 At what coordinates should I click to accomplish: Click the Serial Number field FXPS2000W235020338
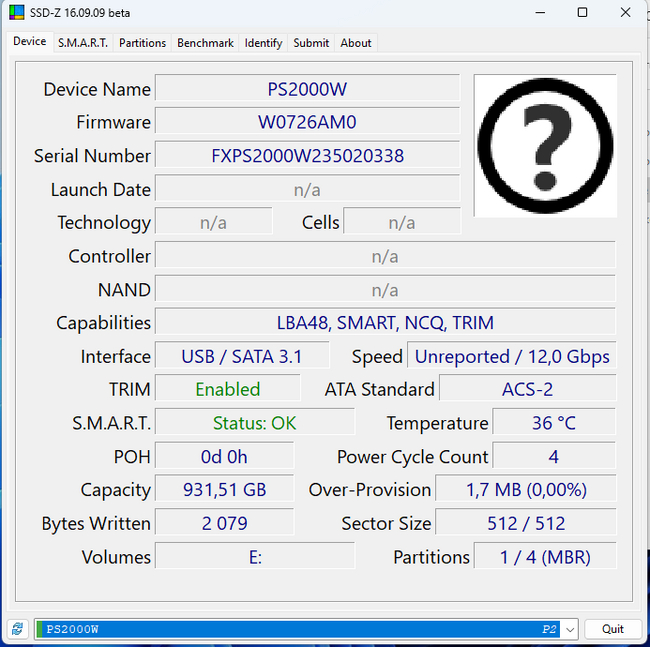click(x=307, y=156)
